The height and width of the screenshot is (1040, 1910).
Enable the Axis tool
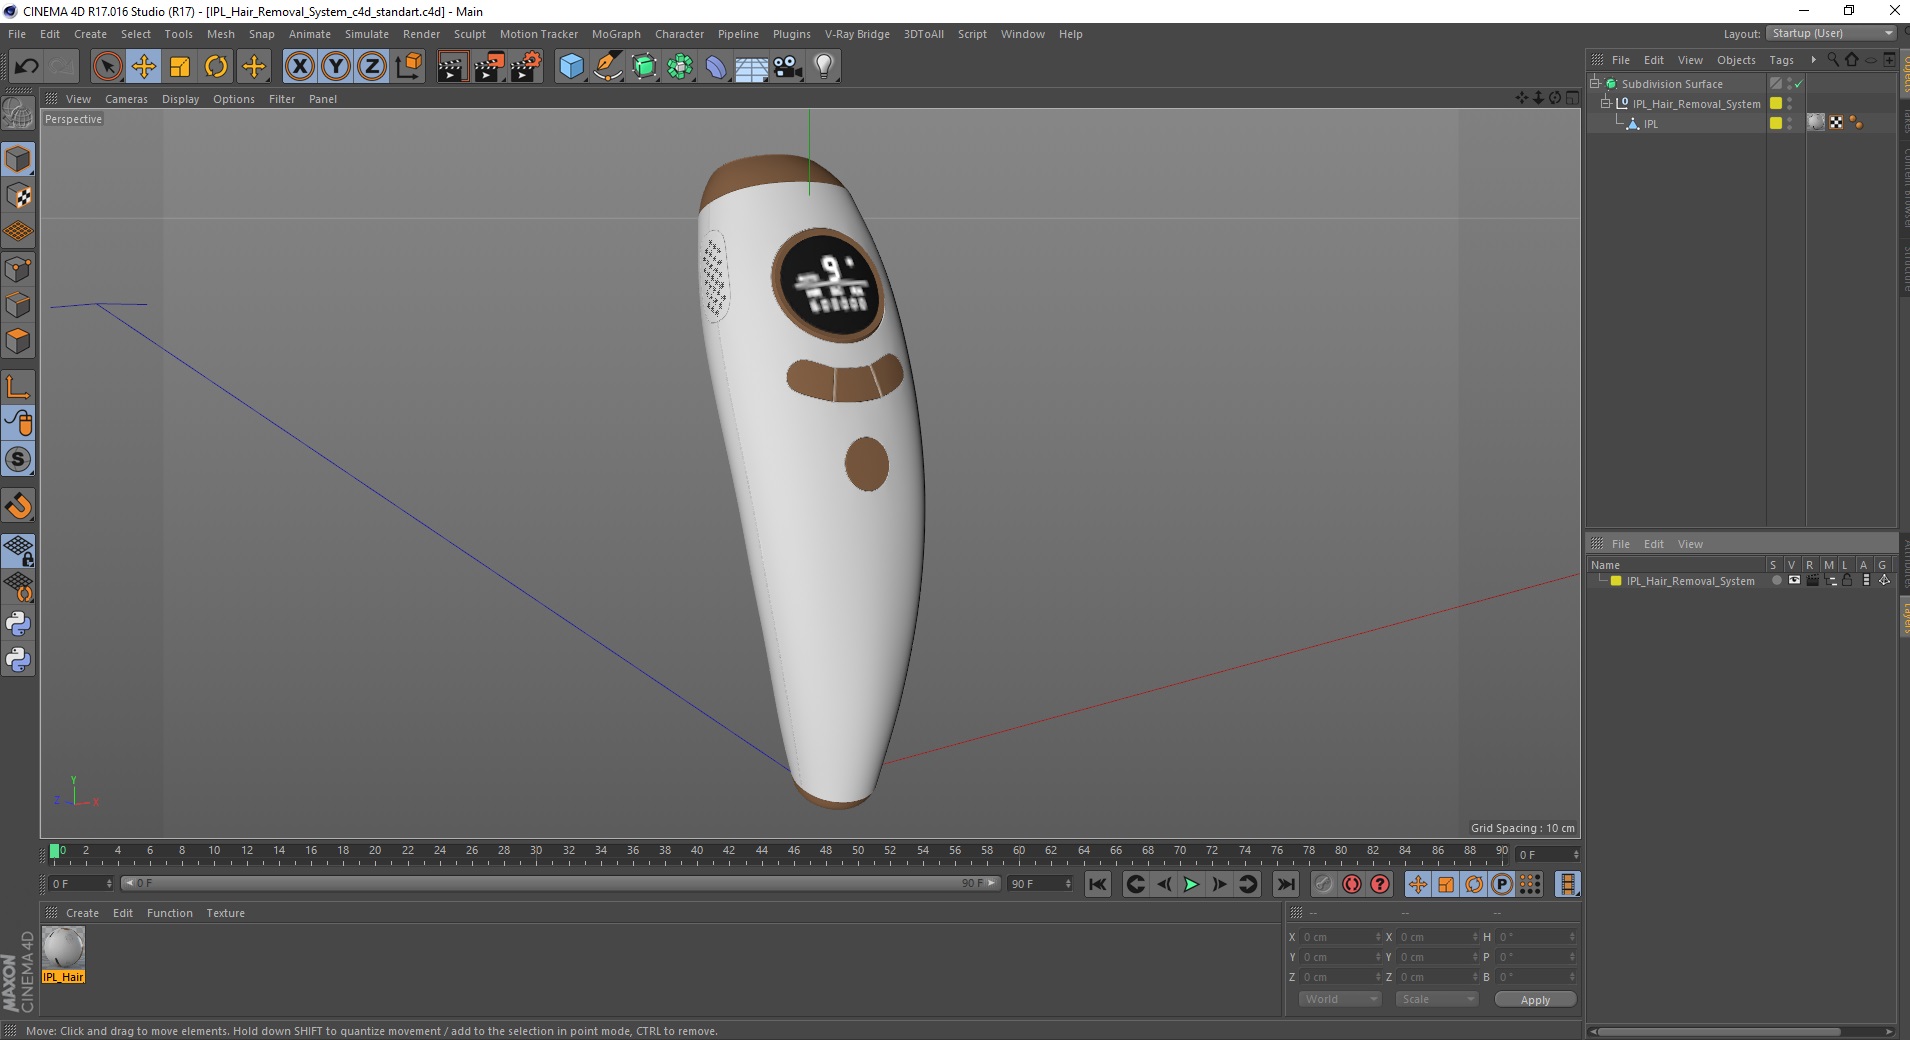18,387
